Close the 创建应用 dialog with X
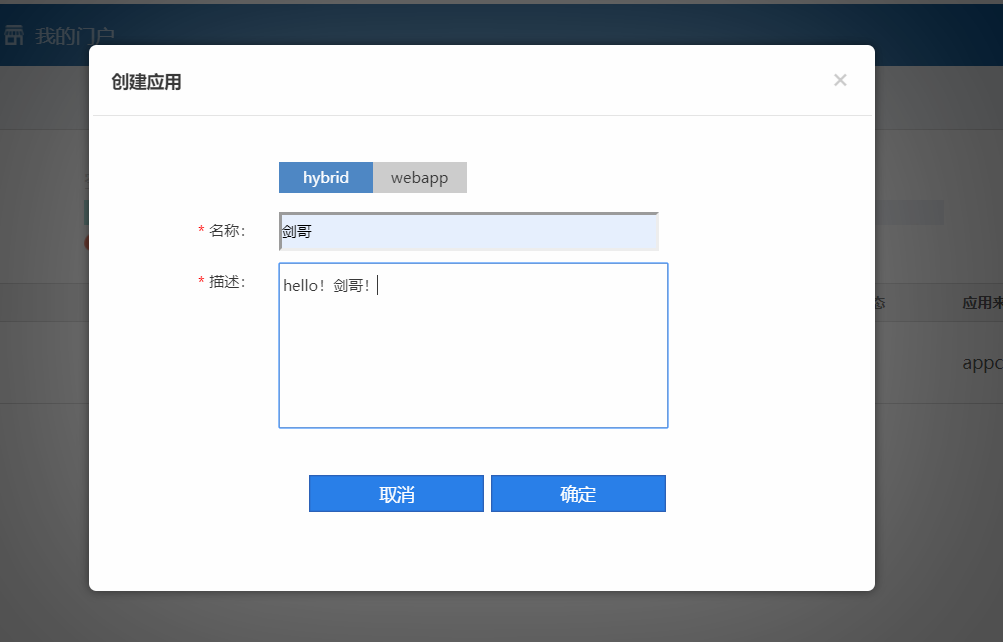The image size is (1003, 642). tap(840, 80)
